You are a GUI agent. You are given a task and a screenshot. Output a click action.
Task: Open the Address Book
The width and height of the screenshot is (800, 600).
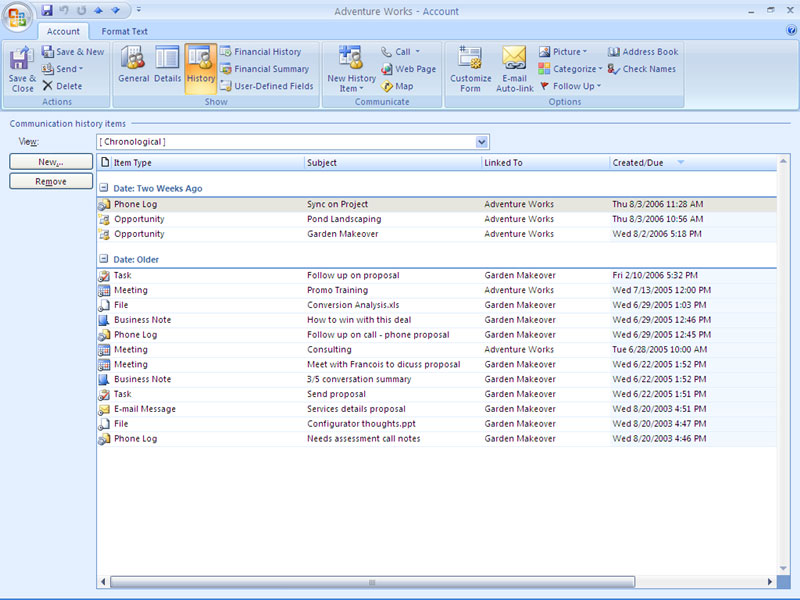(x=643, y=52)
